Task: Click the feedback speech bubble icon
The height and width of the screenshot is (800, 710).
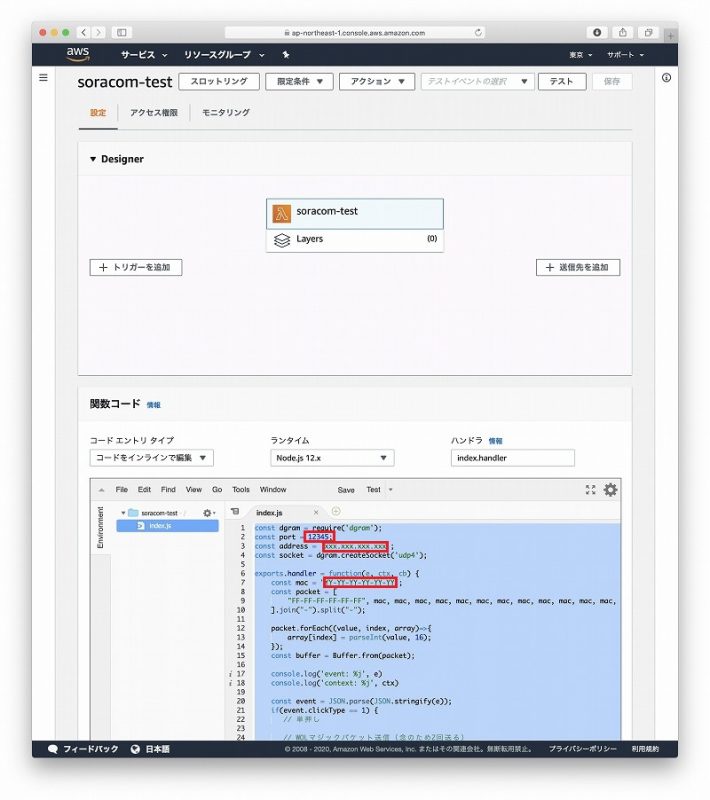Action: click(x=53, y=749)
